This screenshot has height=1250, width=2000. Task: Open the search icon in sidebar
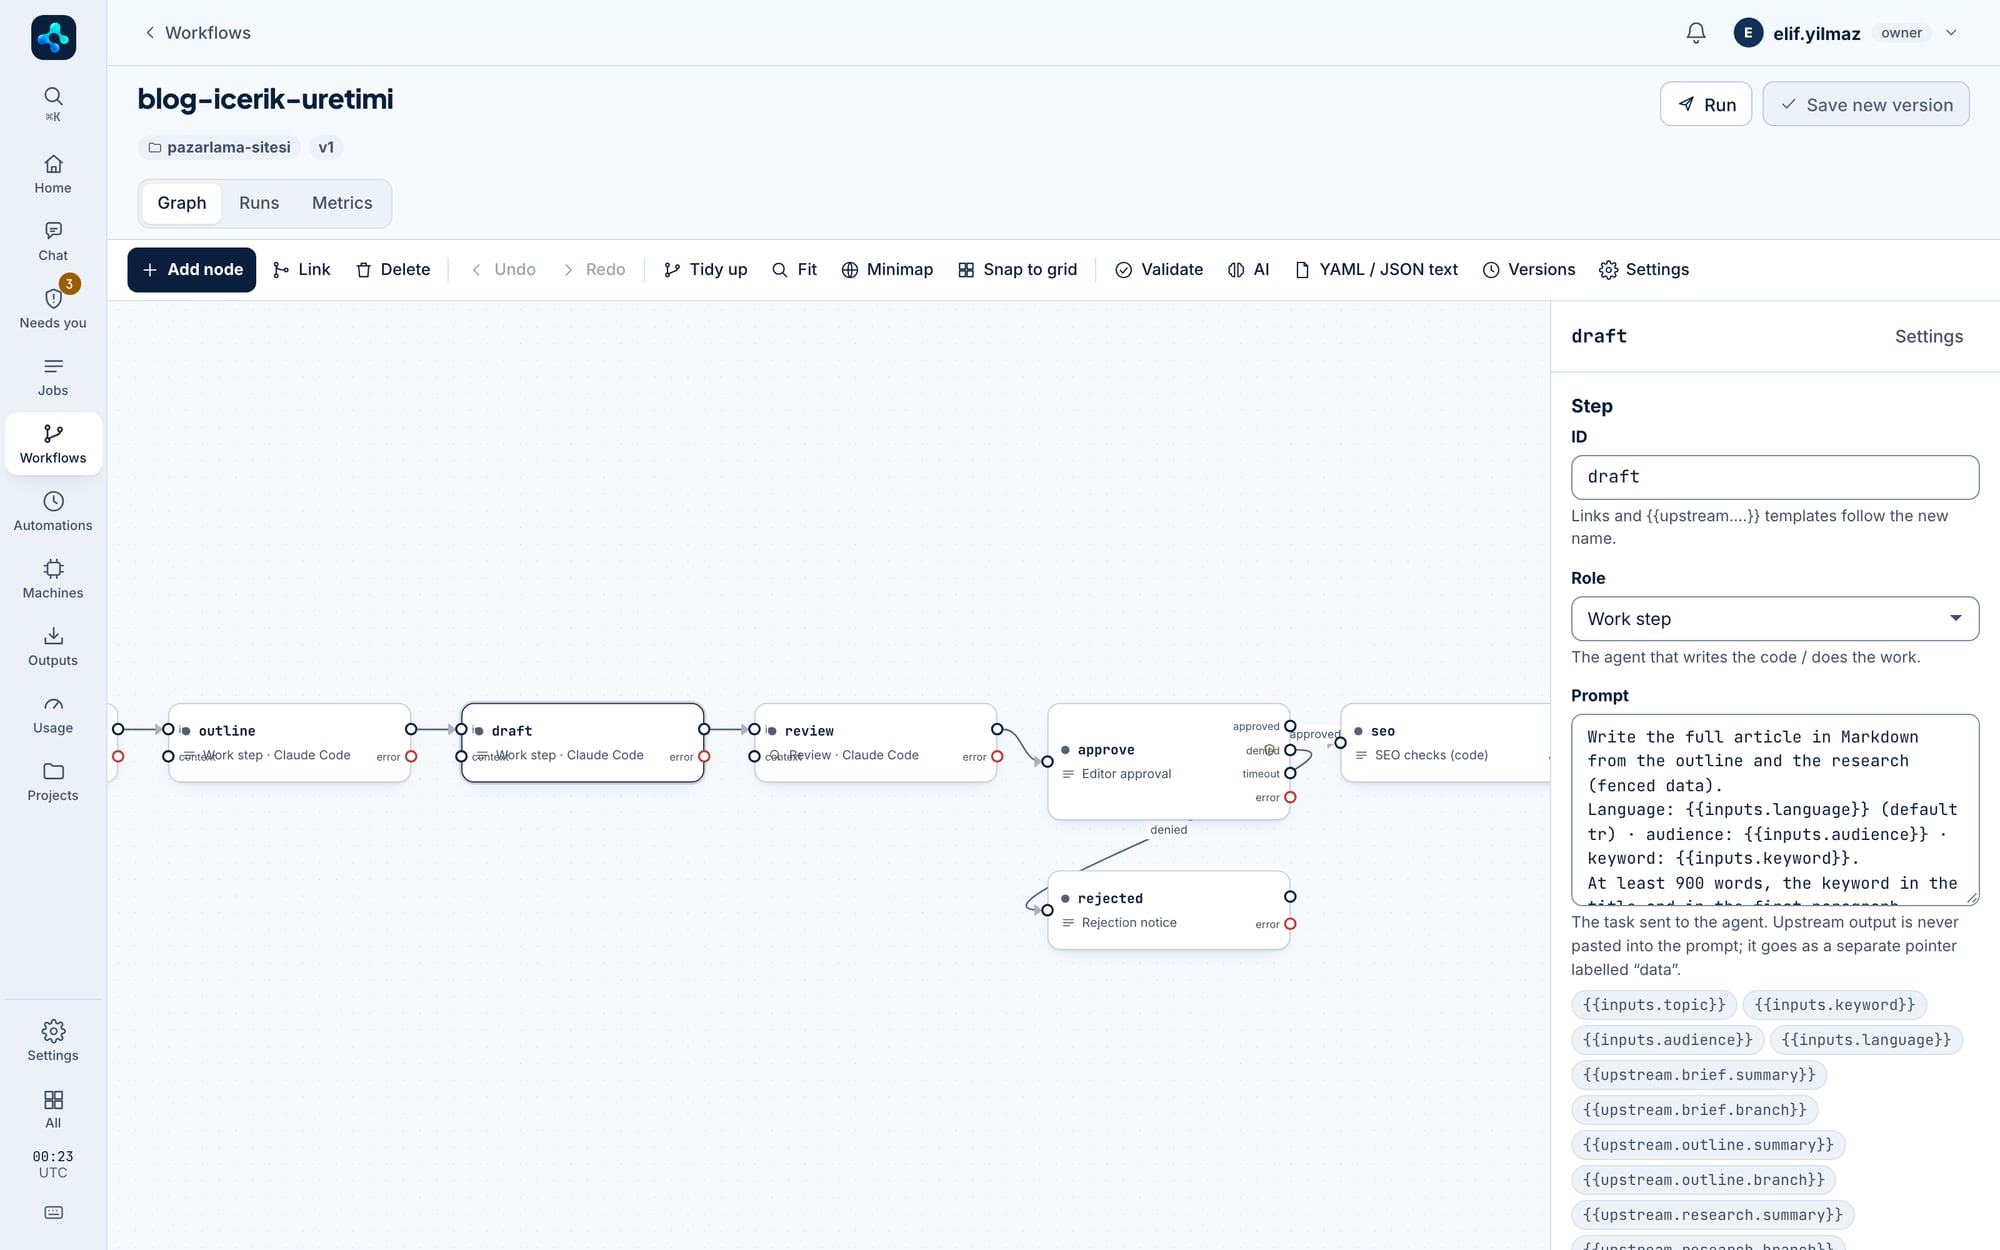click(x=53, y=103)
